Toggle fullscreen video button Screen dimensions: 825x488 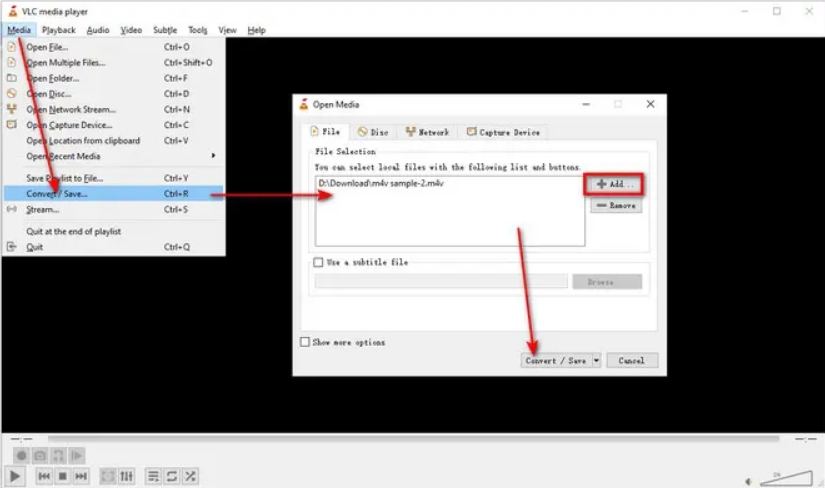pos(108,476)
